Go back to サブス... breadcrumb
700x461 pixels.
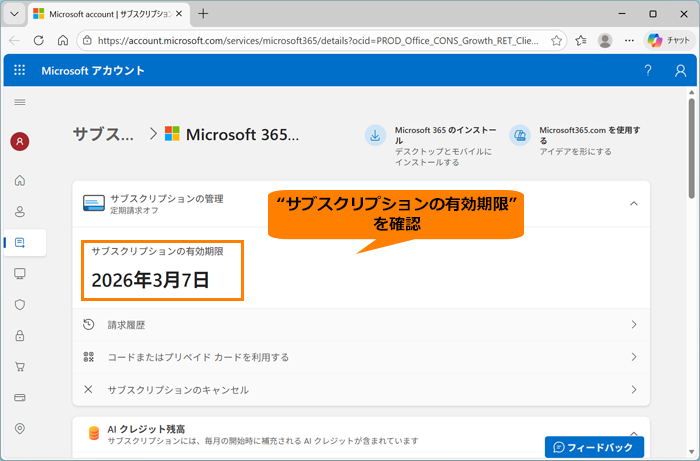pos(103,134)
